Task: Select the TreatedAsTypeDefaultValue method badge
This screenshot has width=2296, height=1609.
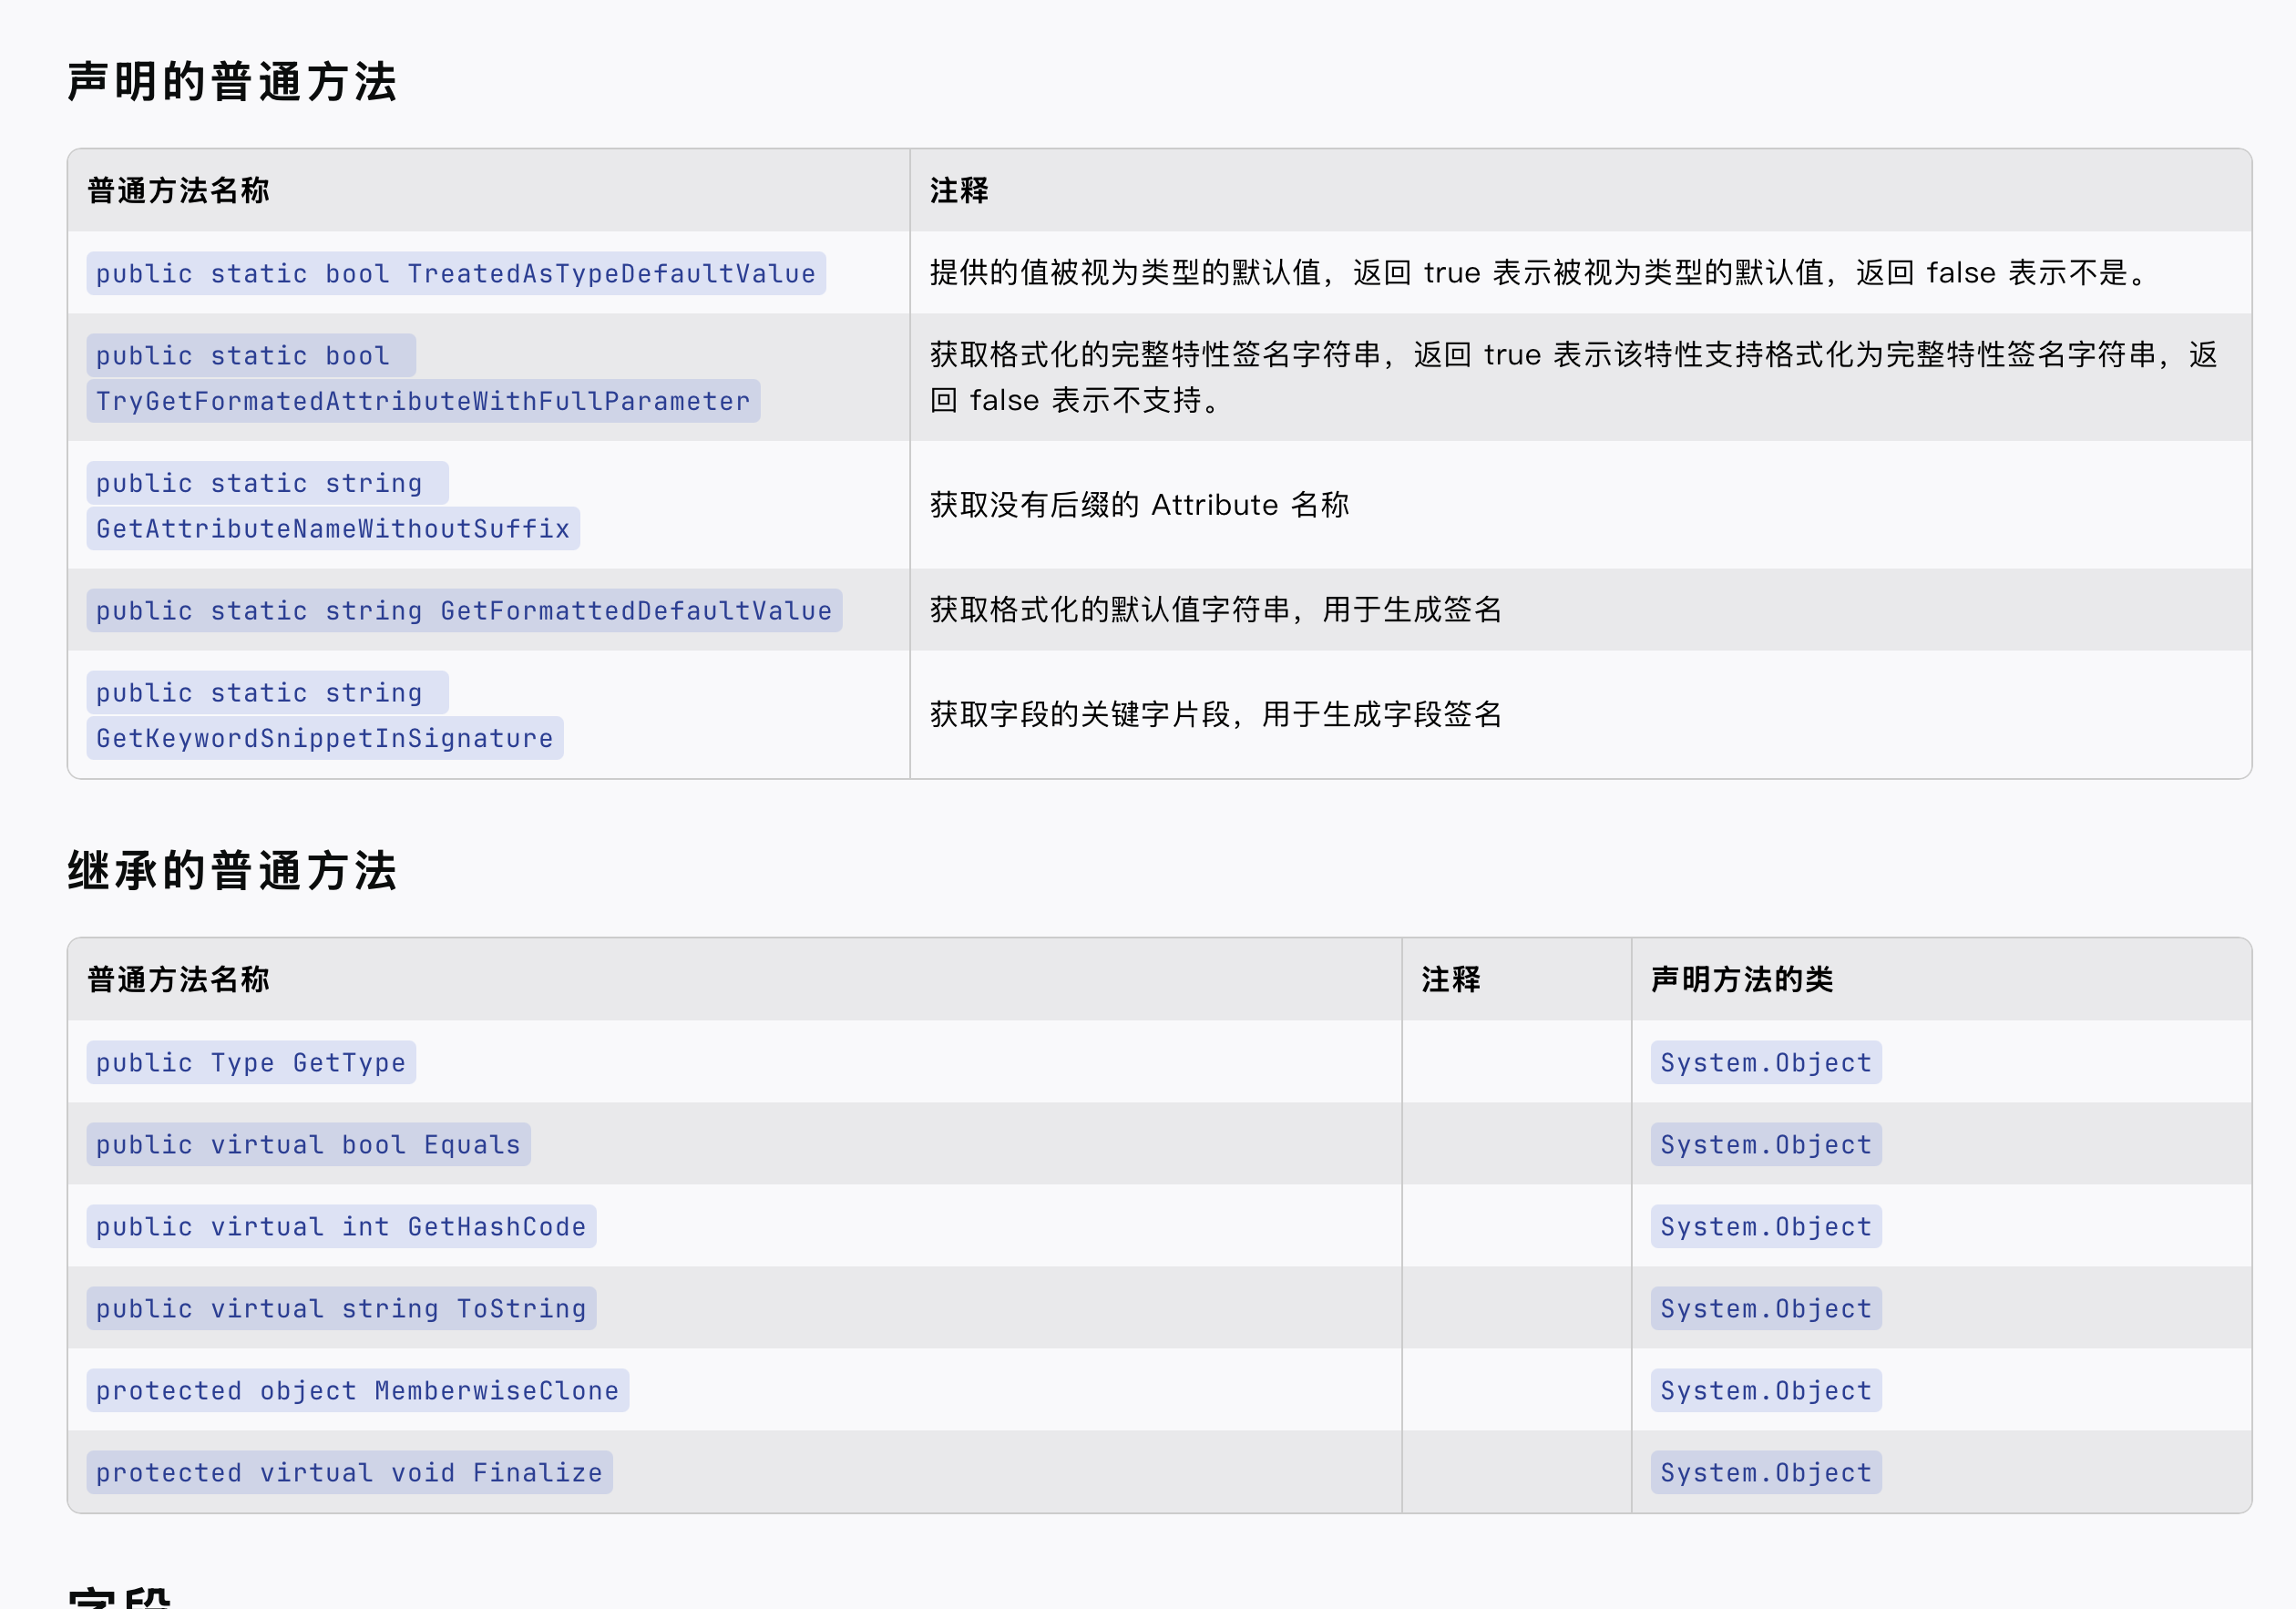Action: [x=455, y=273]
